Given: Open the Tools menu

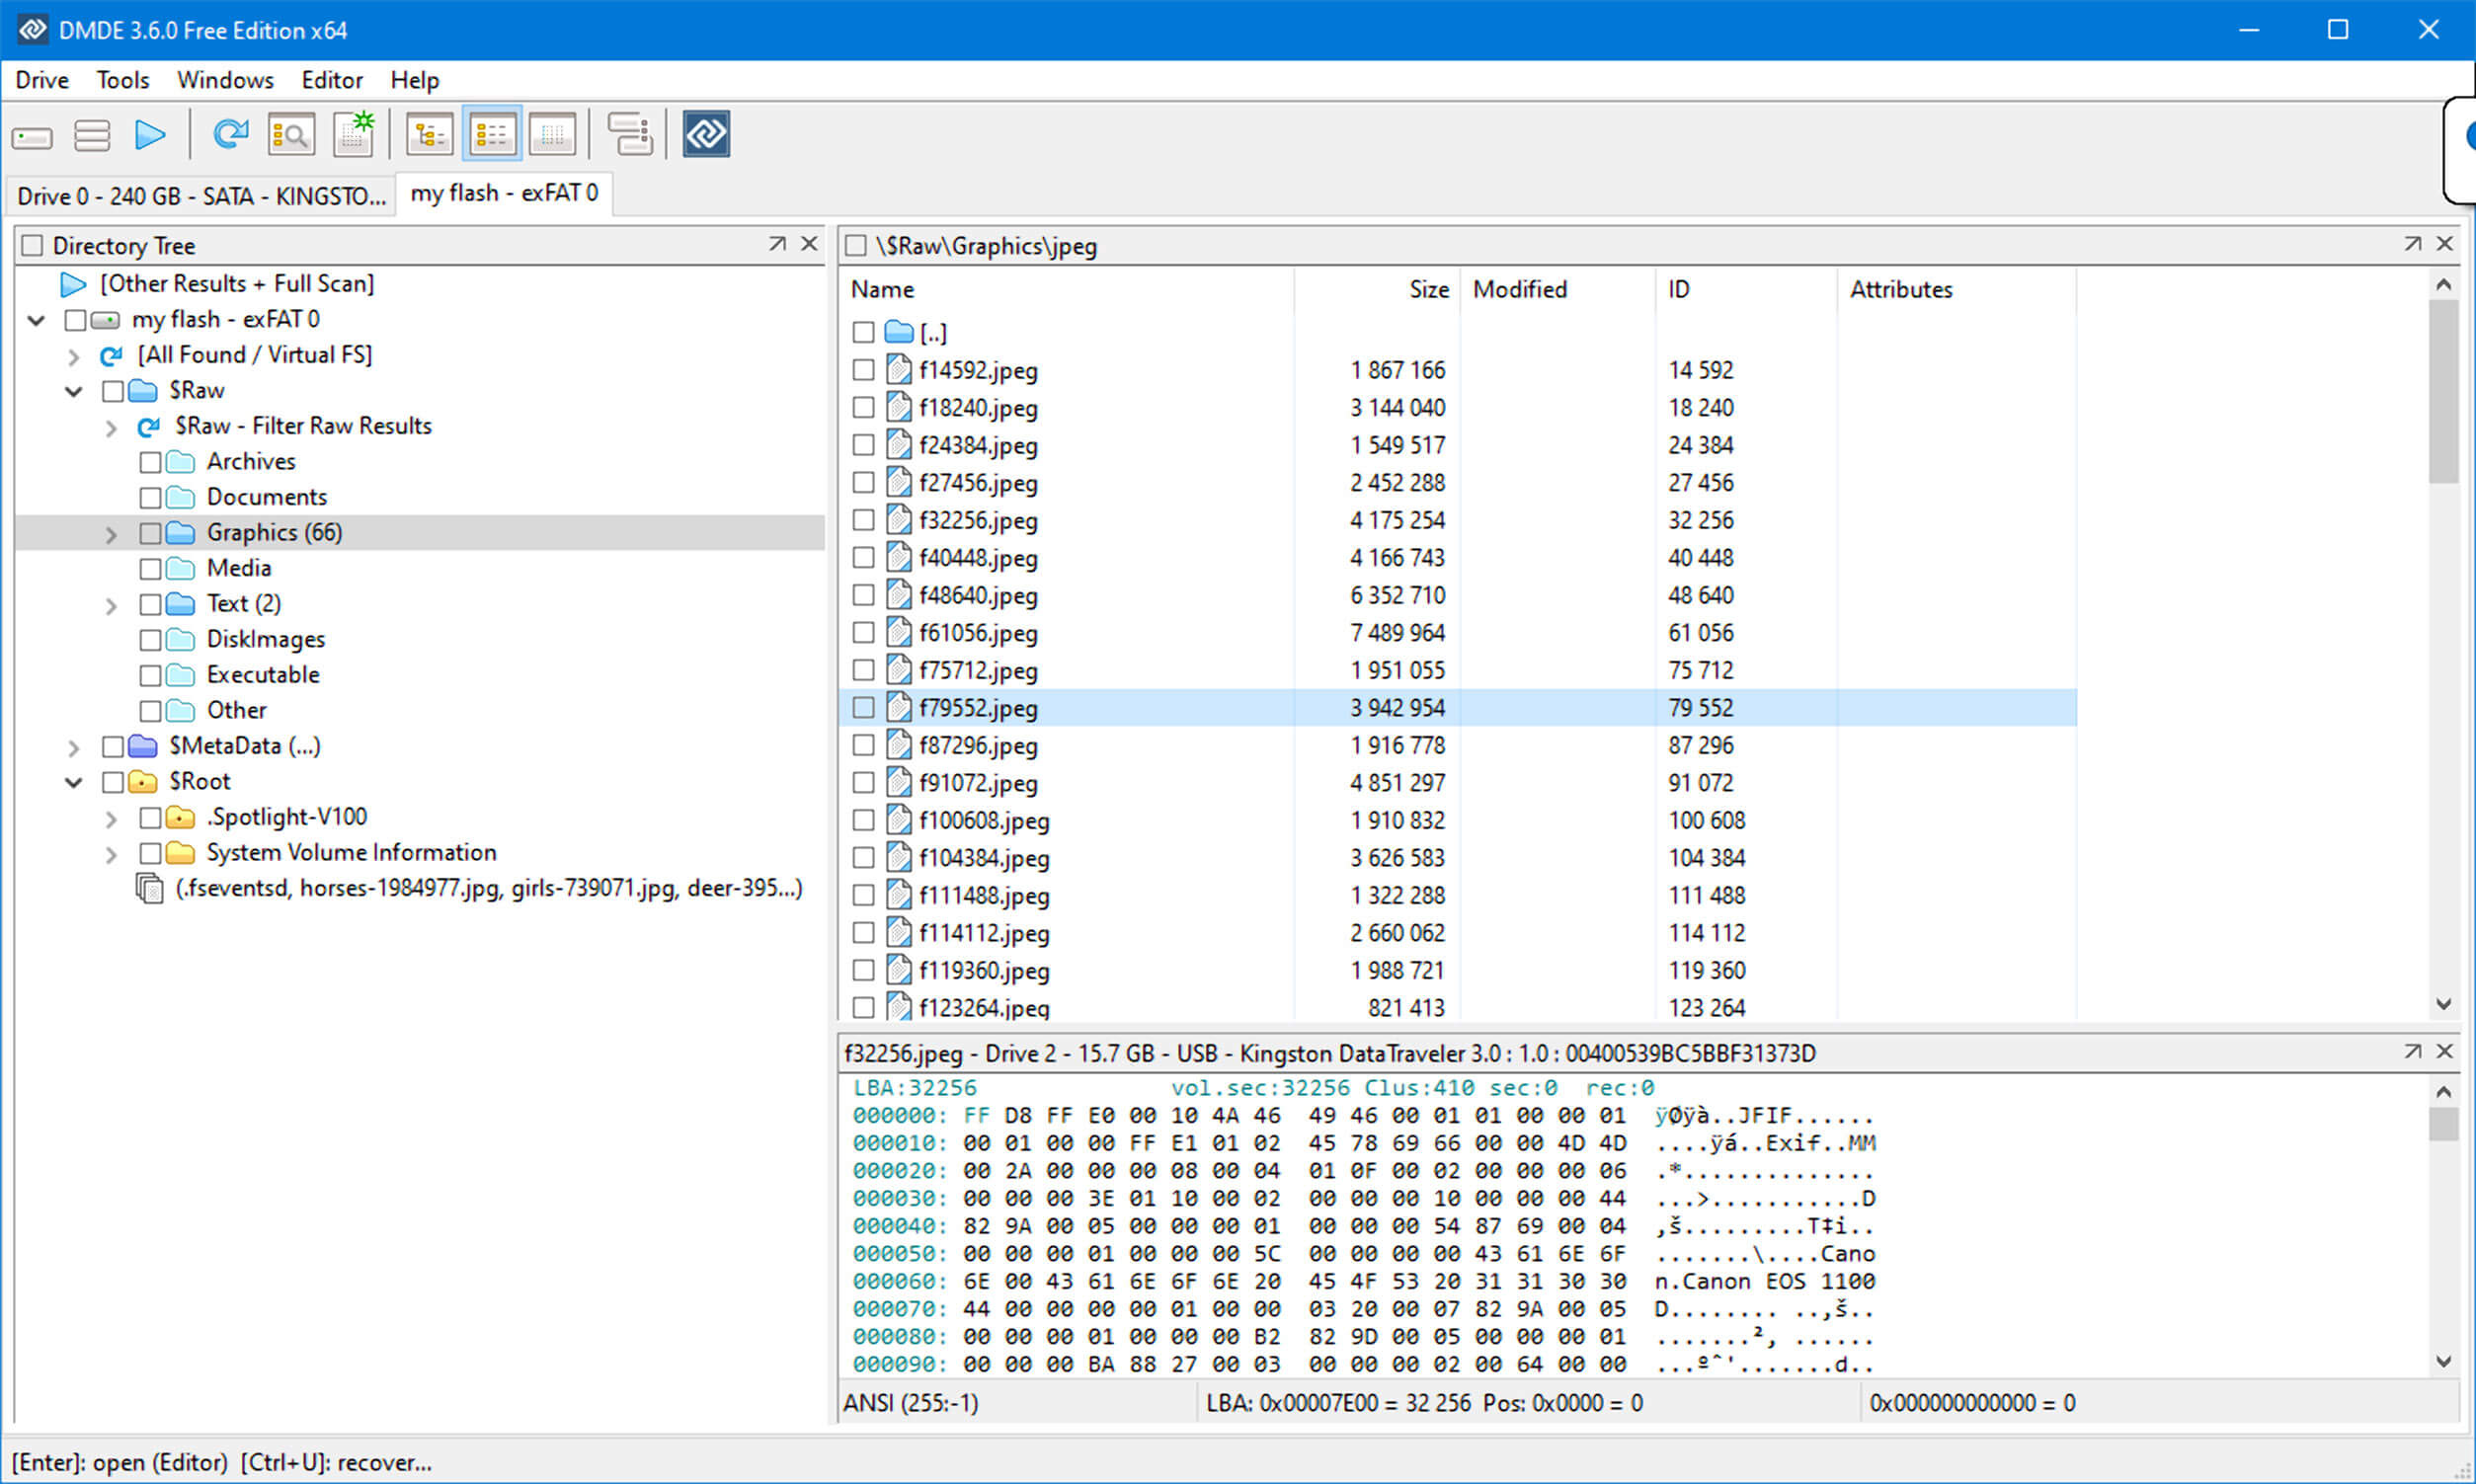Looking at the screenshot, I should click(x=123, y=80).
